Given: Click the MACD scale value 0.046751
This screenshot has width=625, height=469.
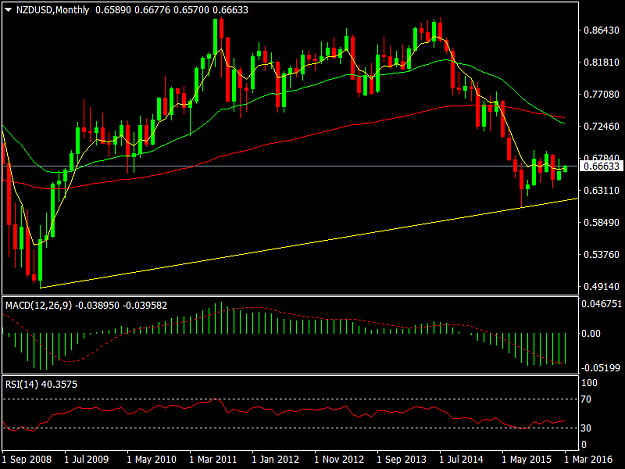Looking at the screenshot, I should pos(601,304).
